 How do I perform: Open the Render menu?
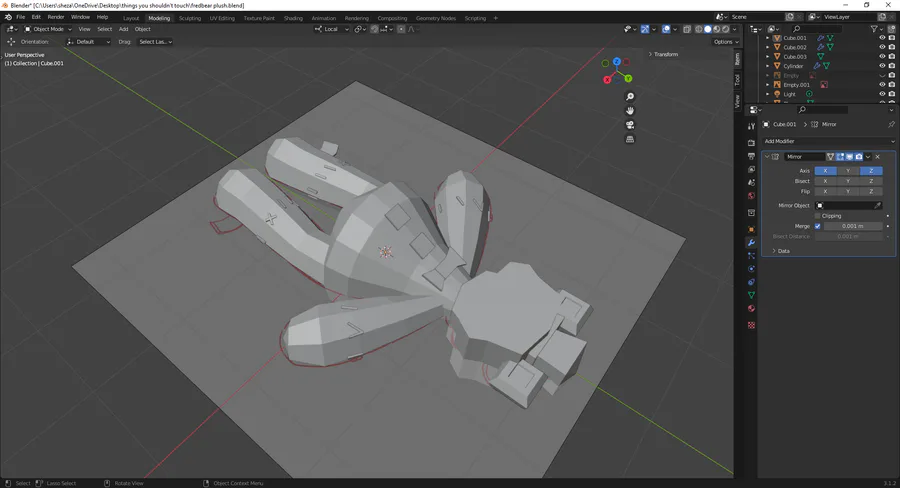(x=56, y=17)
